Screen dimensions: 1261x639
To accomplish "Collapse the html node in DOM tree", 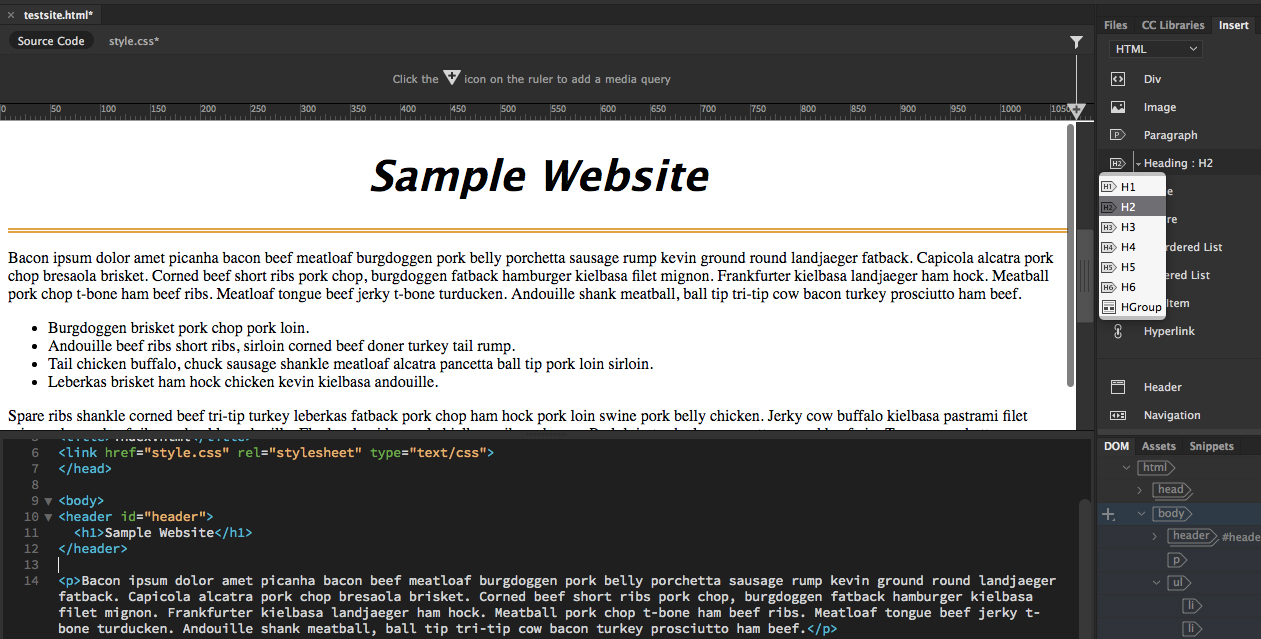I will coord(1127,467).
